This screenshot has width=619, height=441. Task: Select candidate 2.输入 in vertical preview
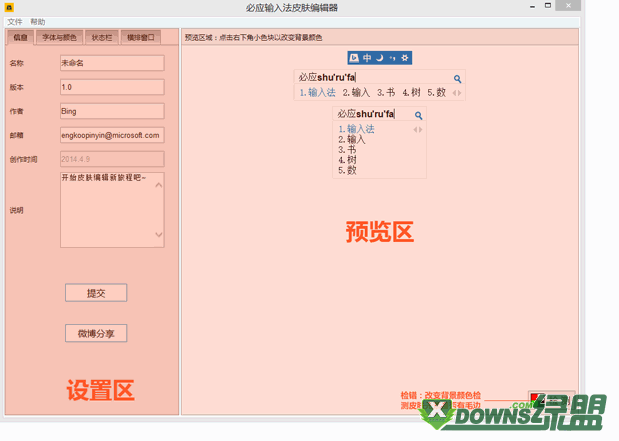click(x=352, y=139)
